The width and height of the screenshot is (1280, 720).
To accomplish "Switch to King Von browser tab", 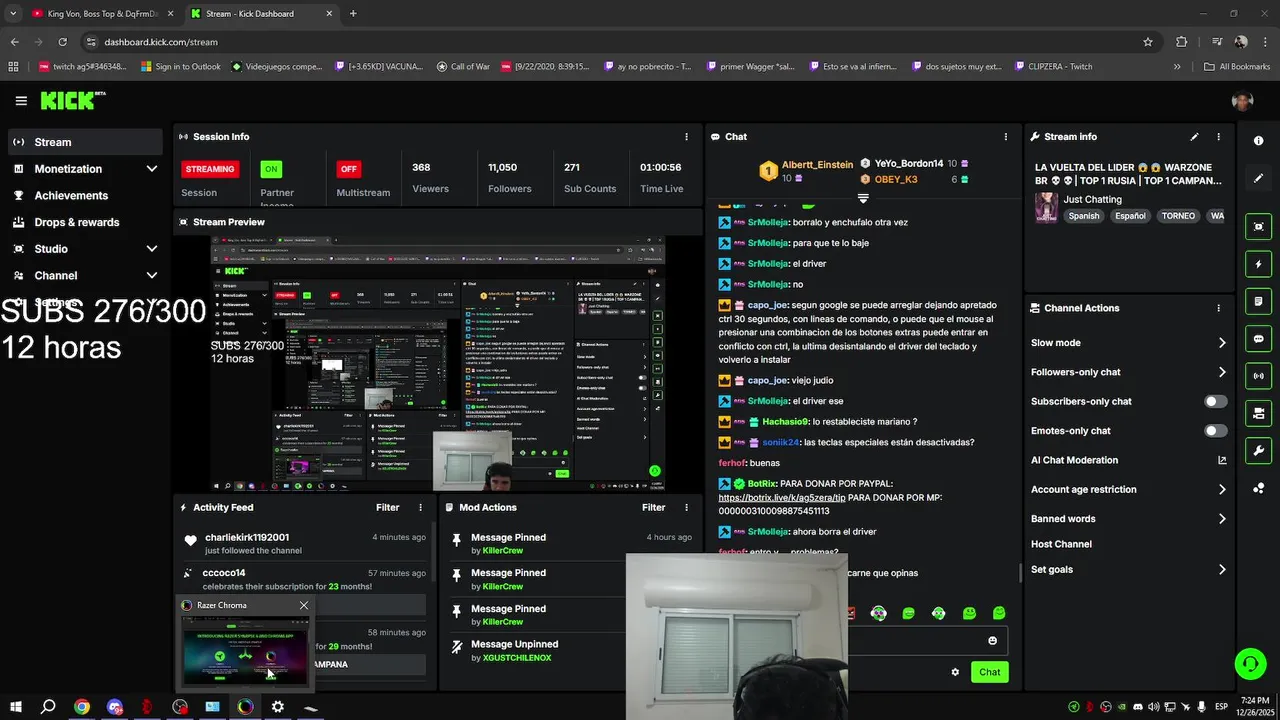I will coord(101,14).
